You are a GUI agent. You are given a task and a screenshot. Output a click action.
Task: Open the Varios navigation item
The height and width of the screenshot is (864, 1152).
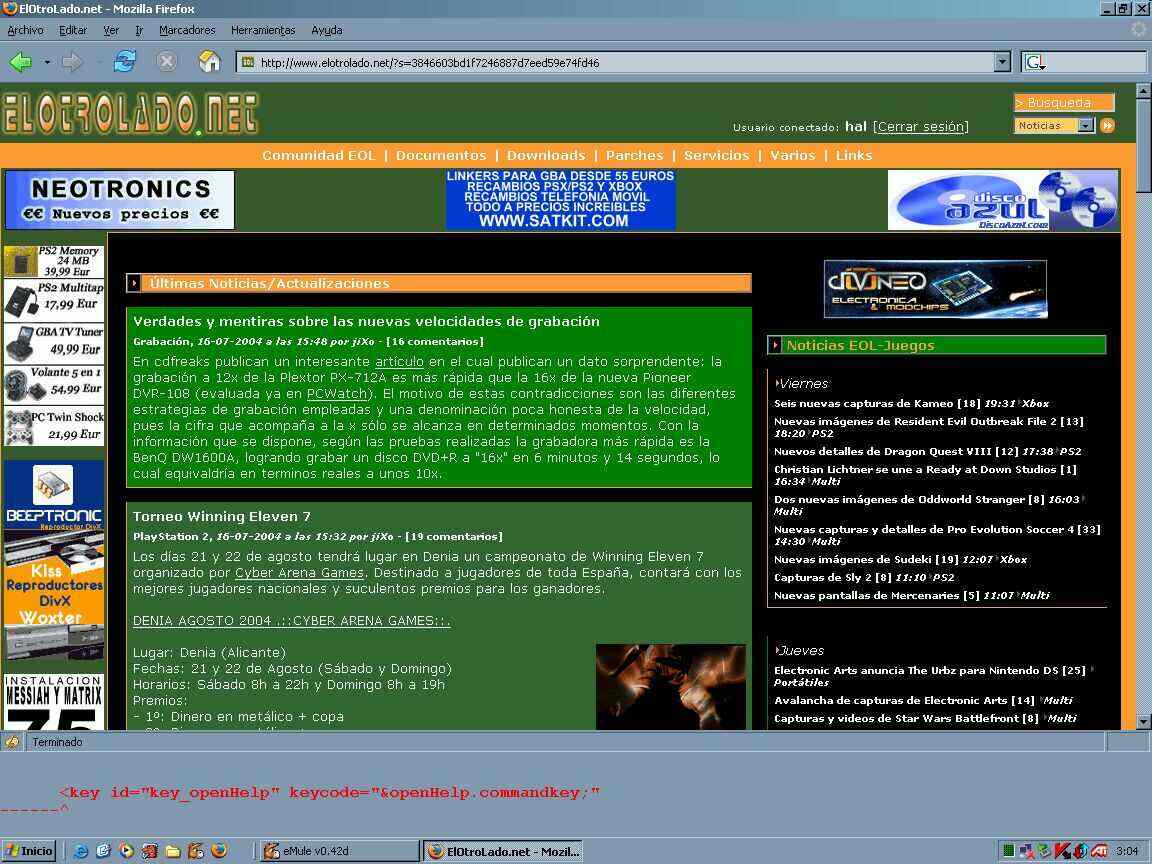tap(793, 155)
